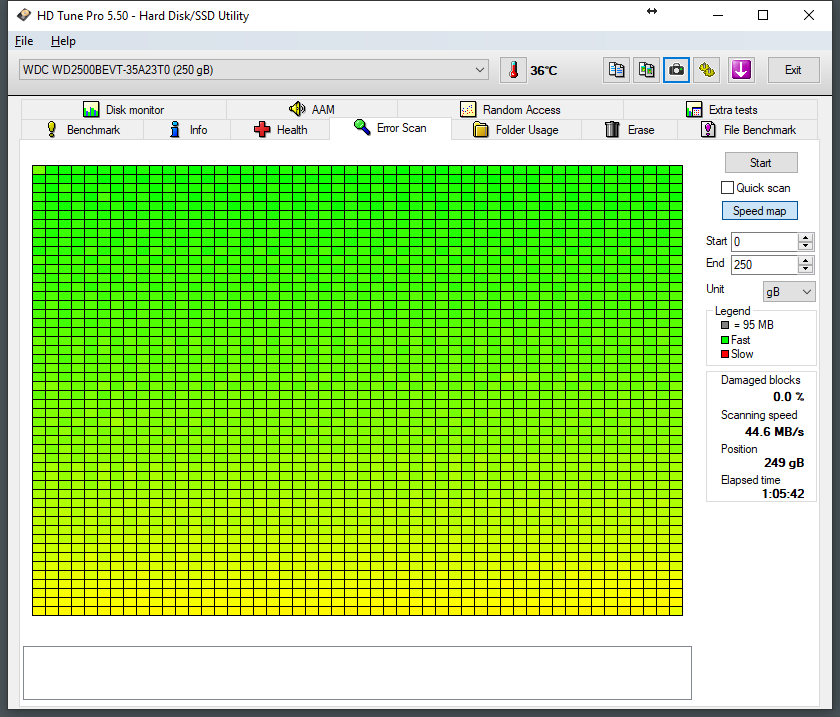
Task: Enable the Quick scan checkbox
Action: coord(728,188)
